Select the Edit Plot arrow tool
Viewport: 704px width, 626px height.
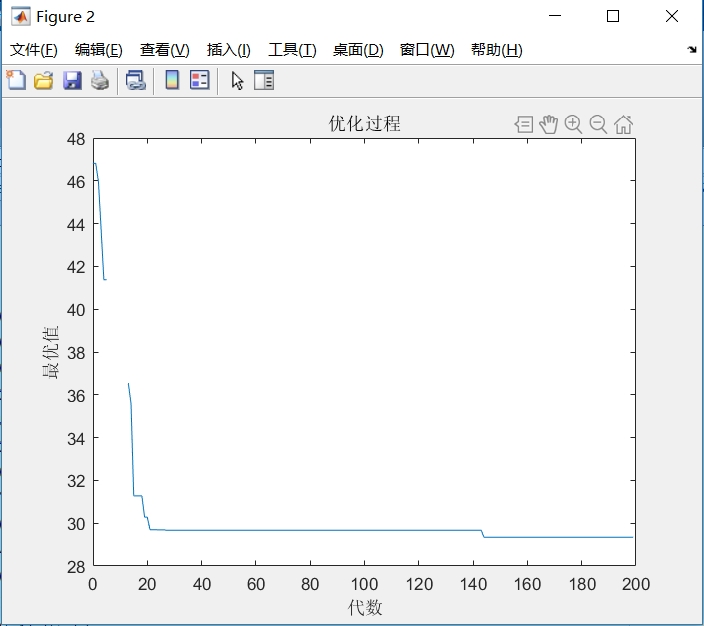coord(238,81)
